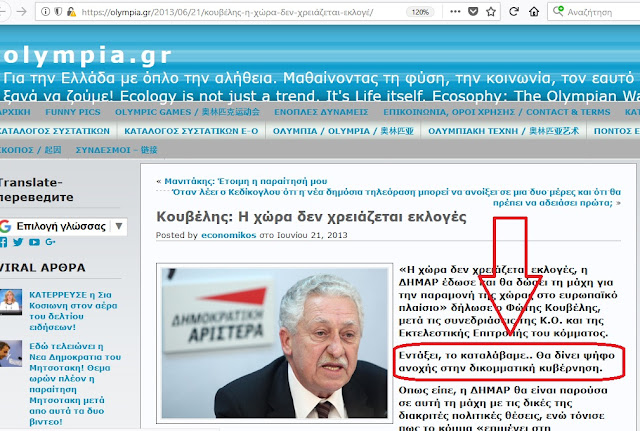
Task: Open the Google Plus social icon
Action: [50, 242]
